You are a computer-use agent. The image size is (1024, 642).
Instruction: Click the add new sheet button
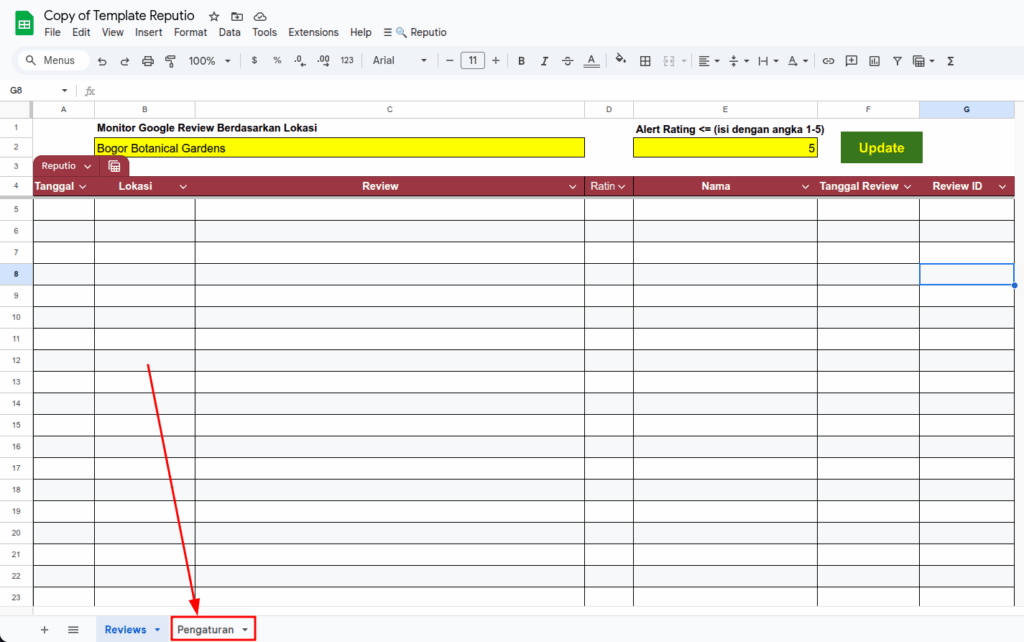(x=44, y=629)
